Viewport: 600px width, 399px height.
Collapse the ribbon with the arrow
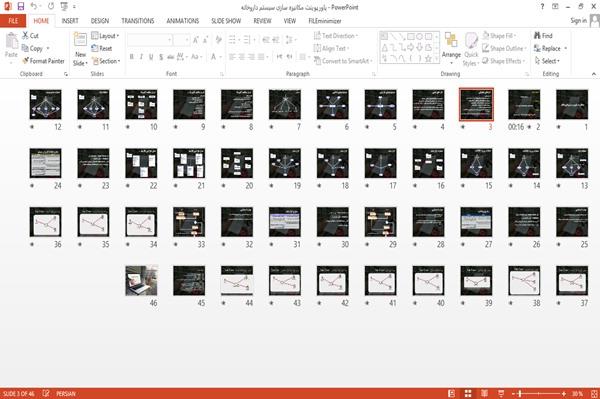[593, 74]
